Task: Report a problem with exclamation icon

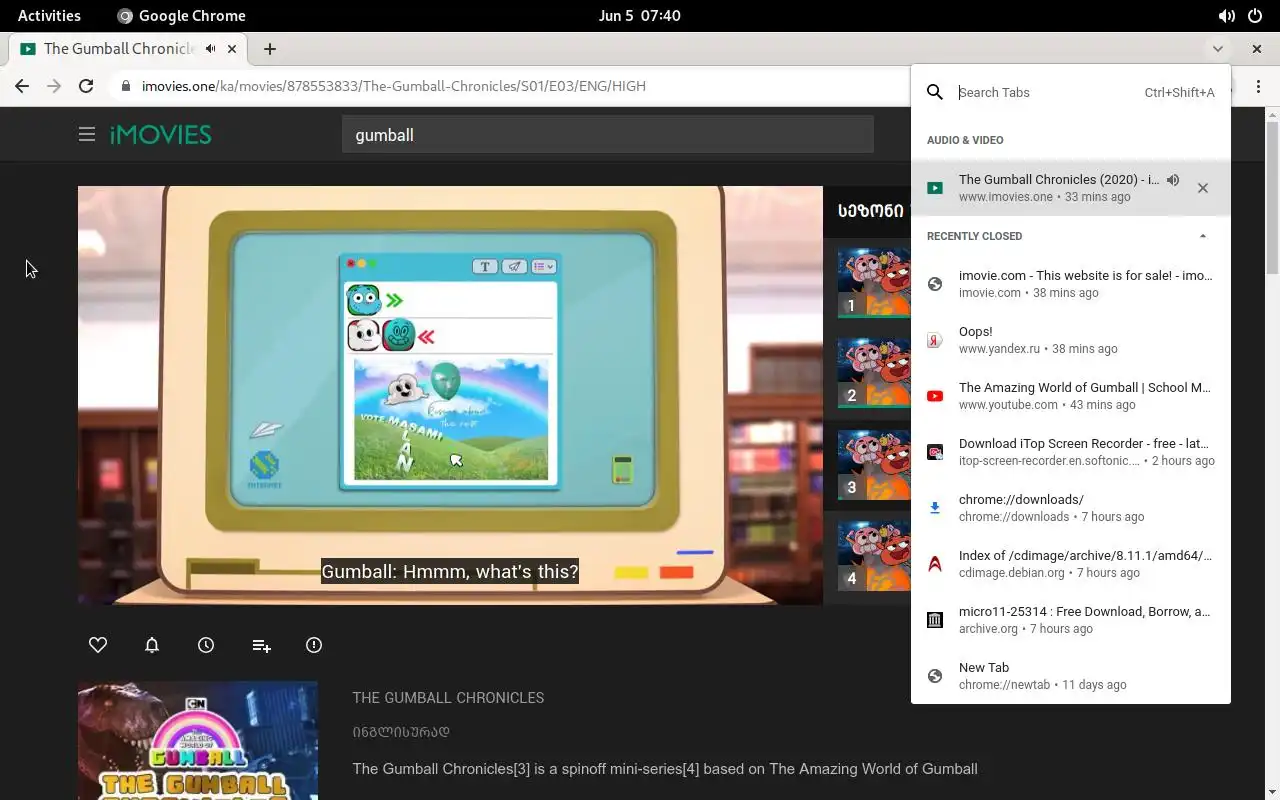Action: click(314, 645)
